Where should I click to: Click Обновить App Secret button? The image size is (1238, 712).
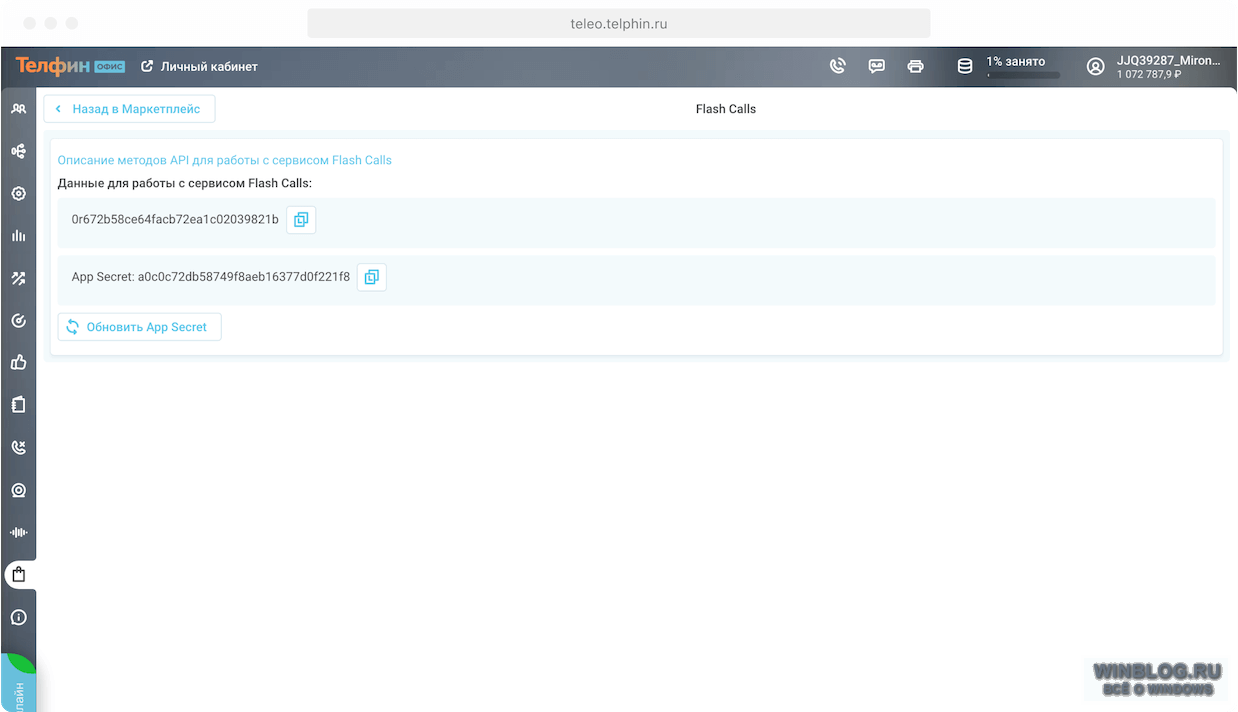(x=140, y=327)
